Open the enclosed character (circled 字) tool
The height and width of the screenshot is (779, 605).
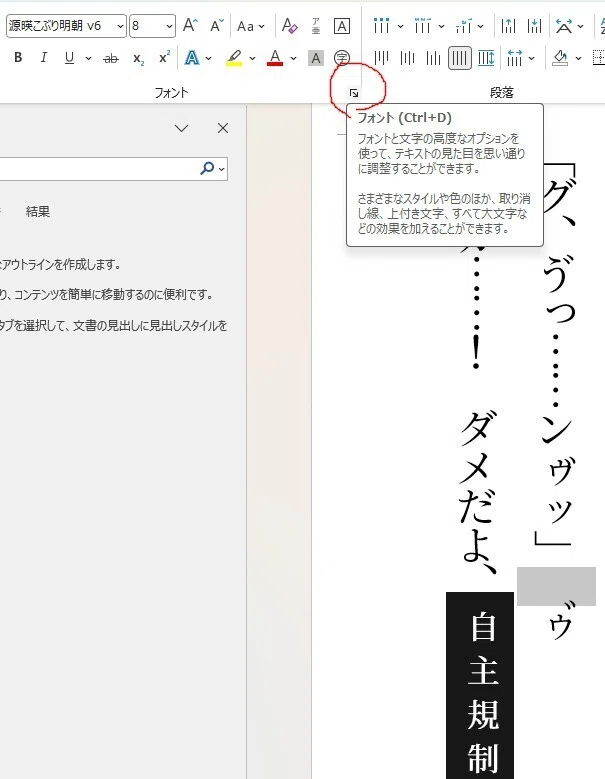(342, 58)
